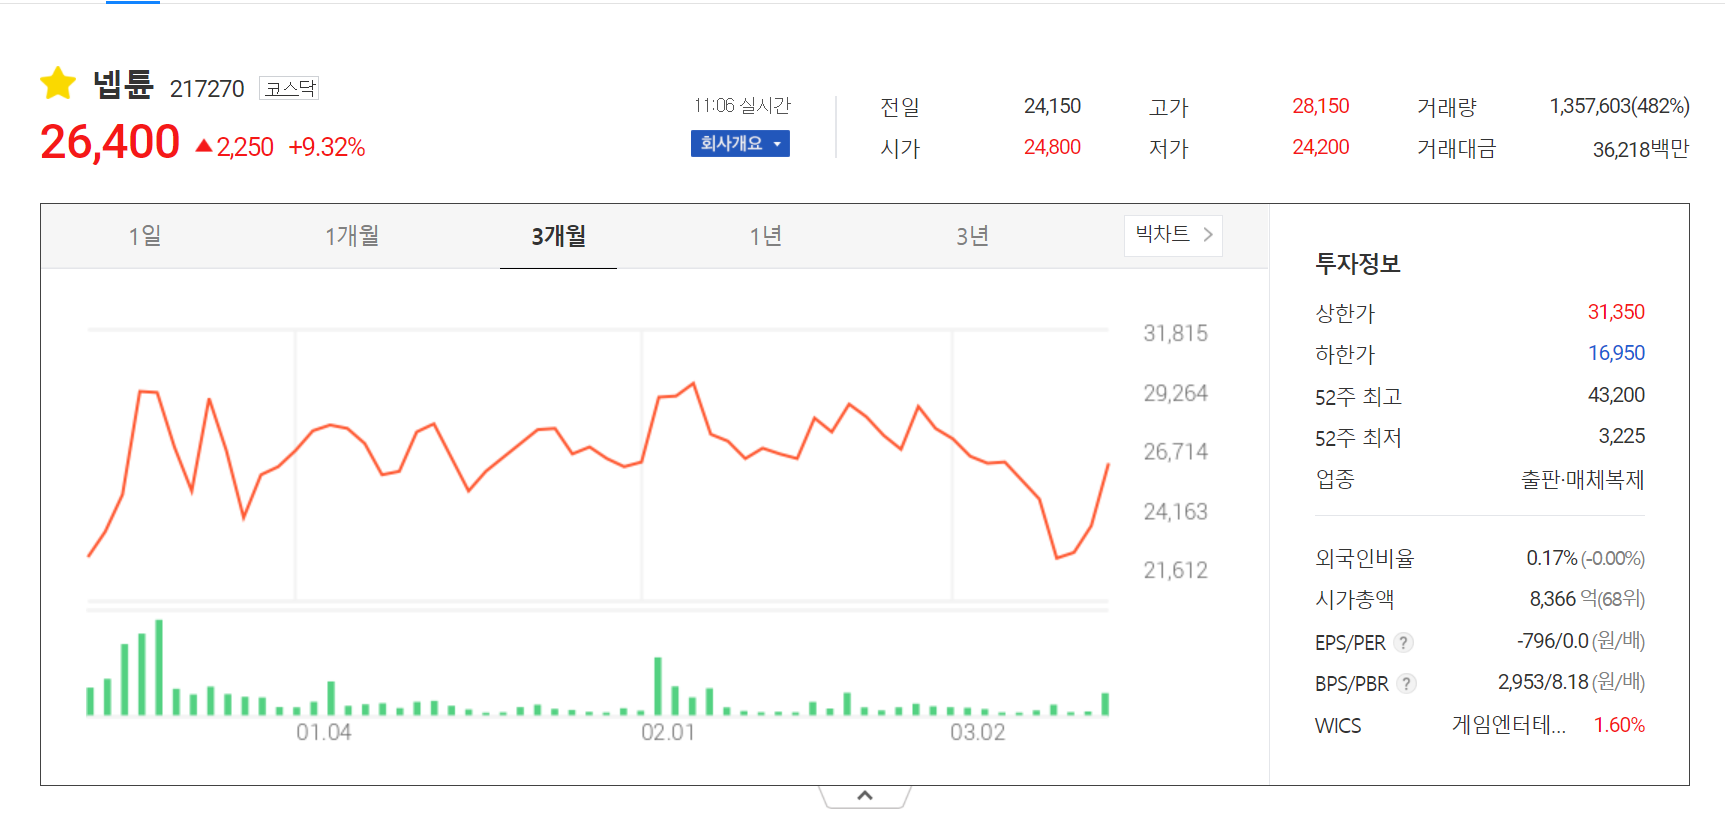Viewport: 1725px width, 829px height.
Task: Click the 코스닥 market badge
Action: pos(289,88)
